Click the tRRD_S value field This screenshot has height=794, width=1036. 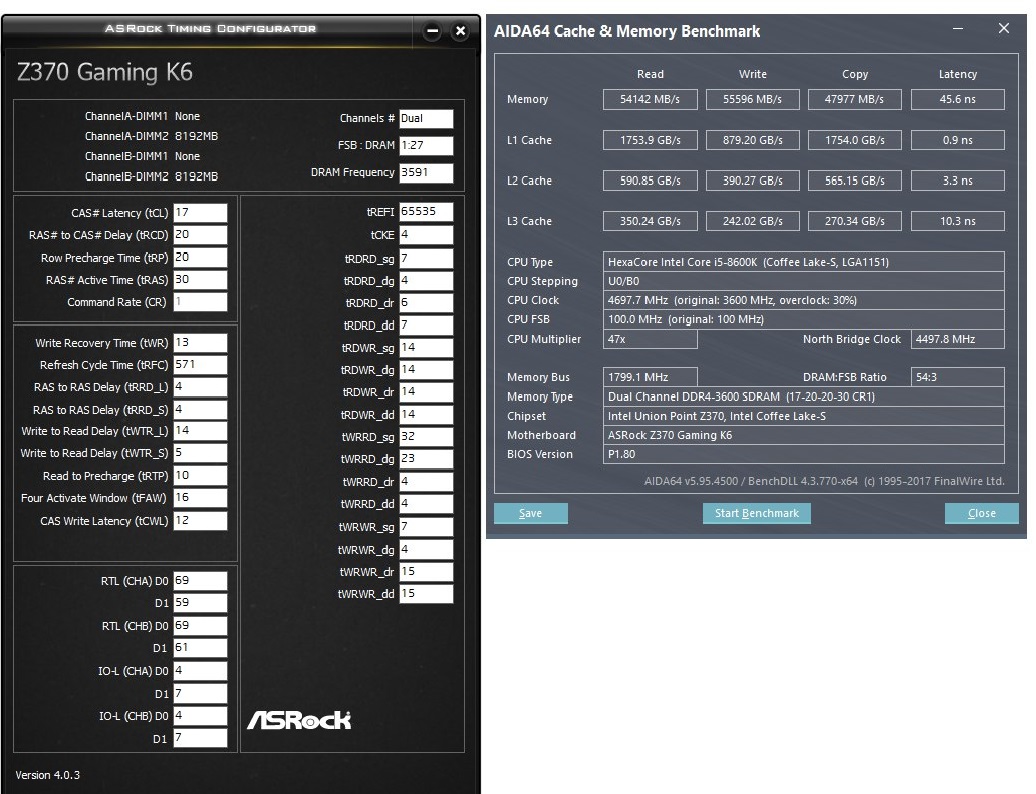tap(200, 410)
